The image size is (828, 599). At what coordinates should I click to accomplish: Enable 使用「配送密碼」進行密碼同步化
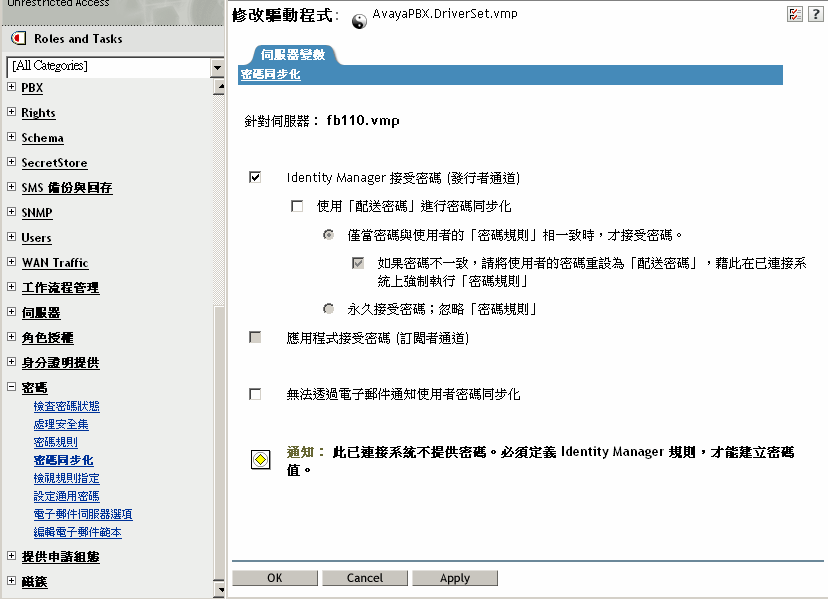[297, 205]
